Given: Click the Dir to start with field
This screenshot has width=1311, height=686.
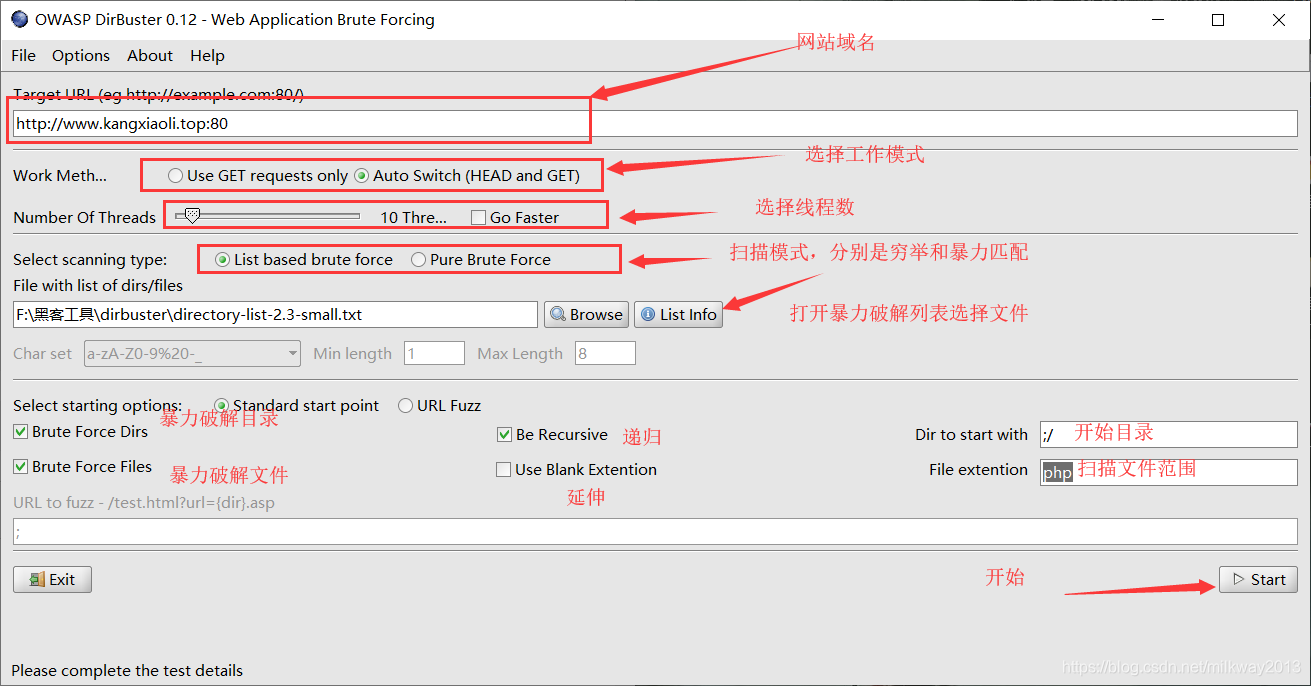Looking at the screenshot, I should 1168,435.
